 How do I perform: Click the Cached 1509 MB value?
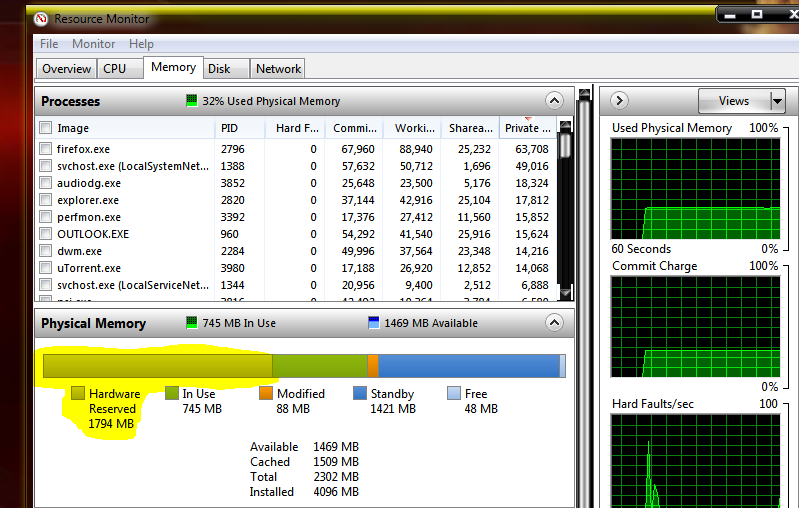coord(336,462)
